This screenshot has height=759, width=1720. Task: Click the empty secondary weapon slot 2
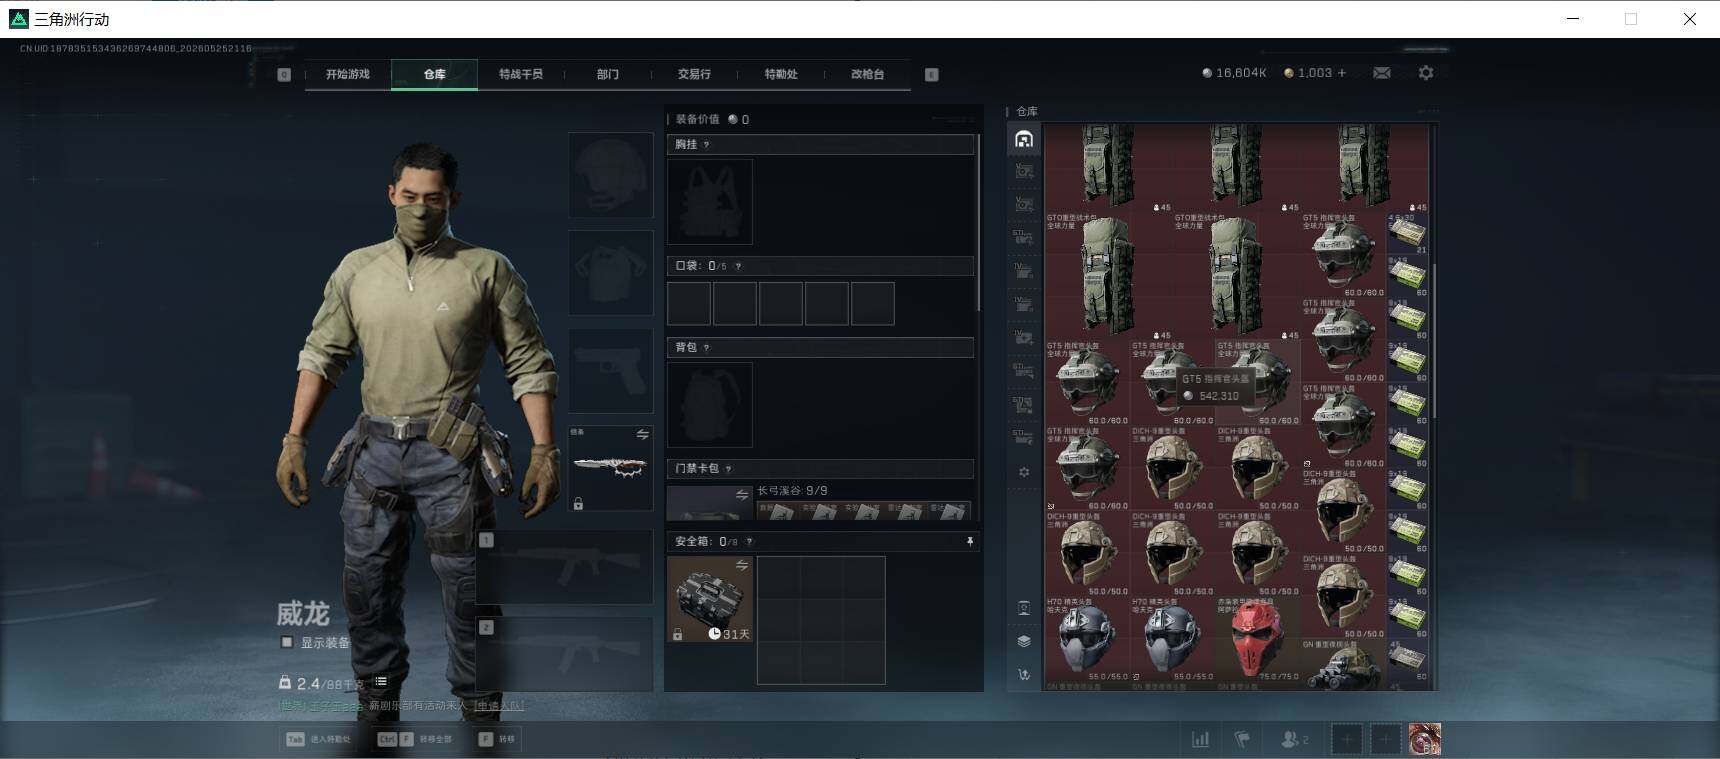click(x=565, y=654)
